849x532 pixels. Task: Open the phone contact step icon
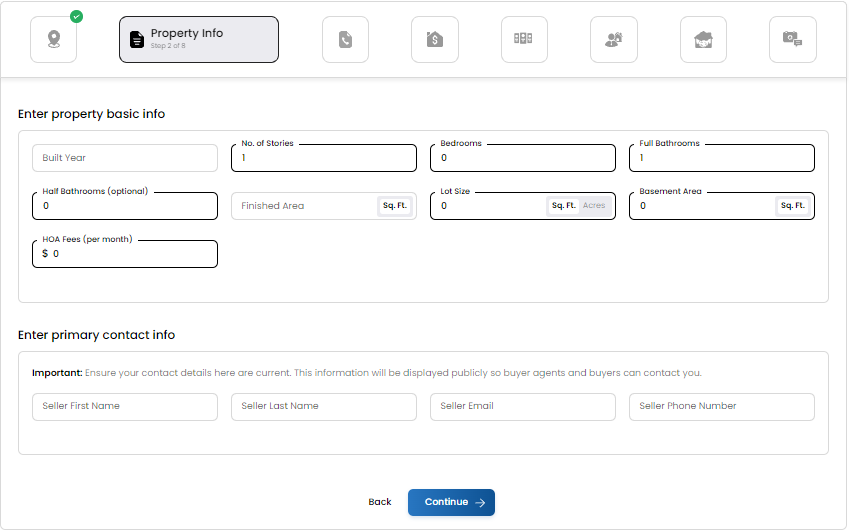[345, 40]
